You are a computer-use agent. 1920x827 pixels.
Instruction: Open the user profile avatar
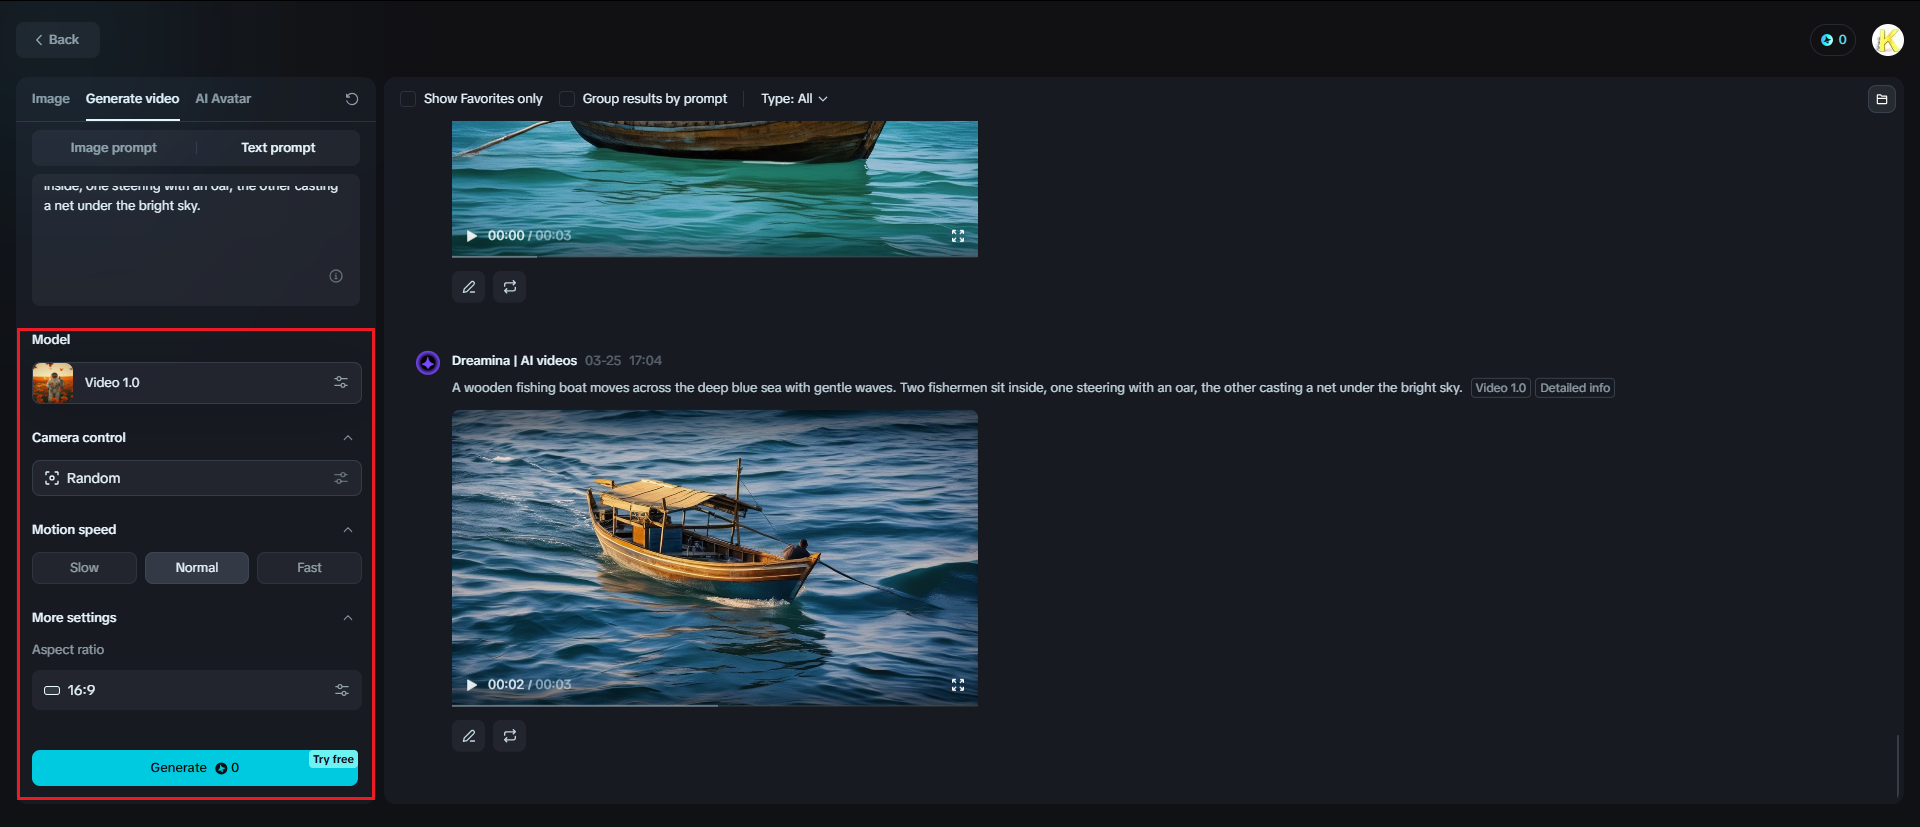click(x=1887, y=40)
